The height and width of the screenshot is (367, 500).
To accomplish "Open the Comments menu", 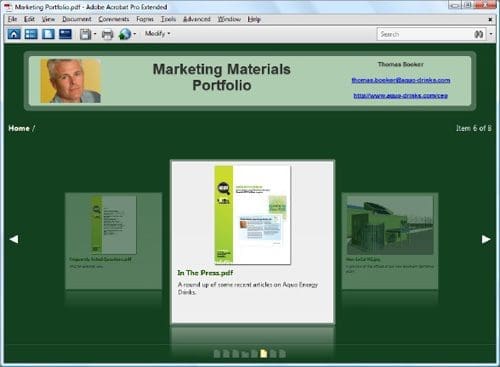I will pos(114,19).
